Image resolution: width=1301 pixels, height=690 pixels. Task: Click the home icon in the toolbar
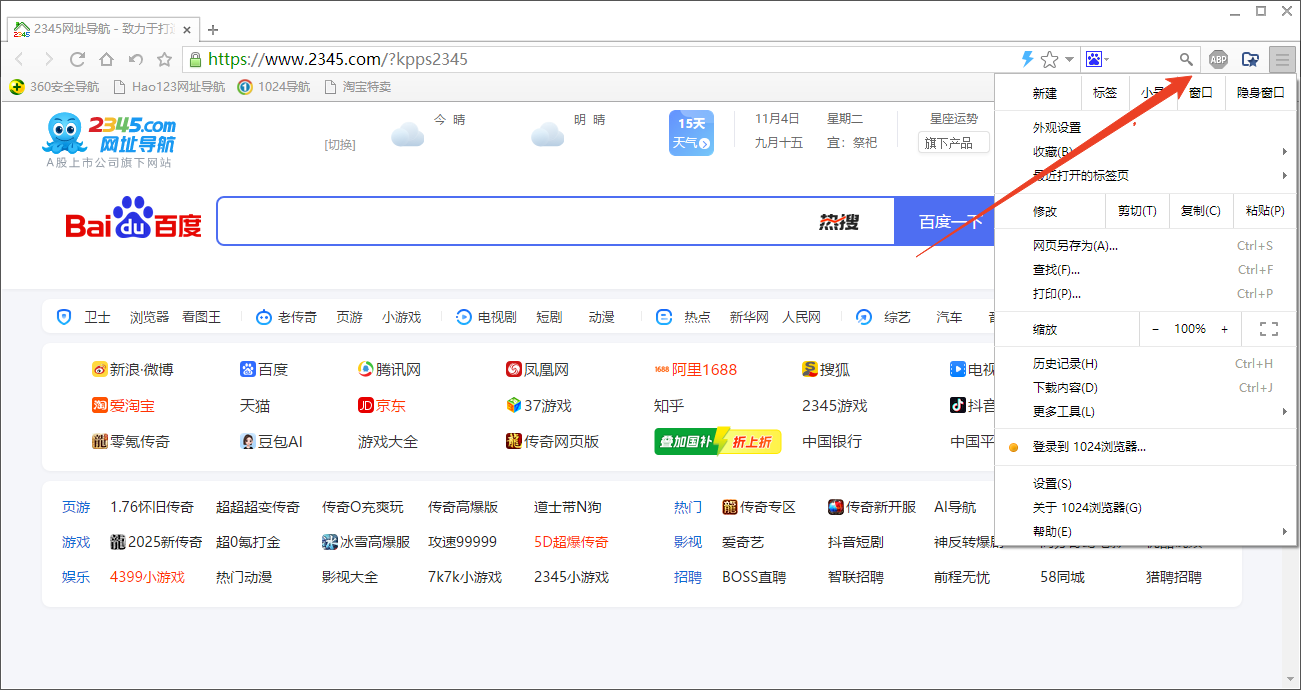point(106,59)
